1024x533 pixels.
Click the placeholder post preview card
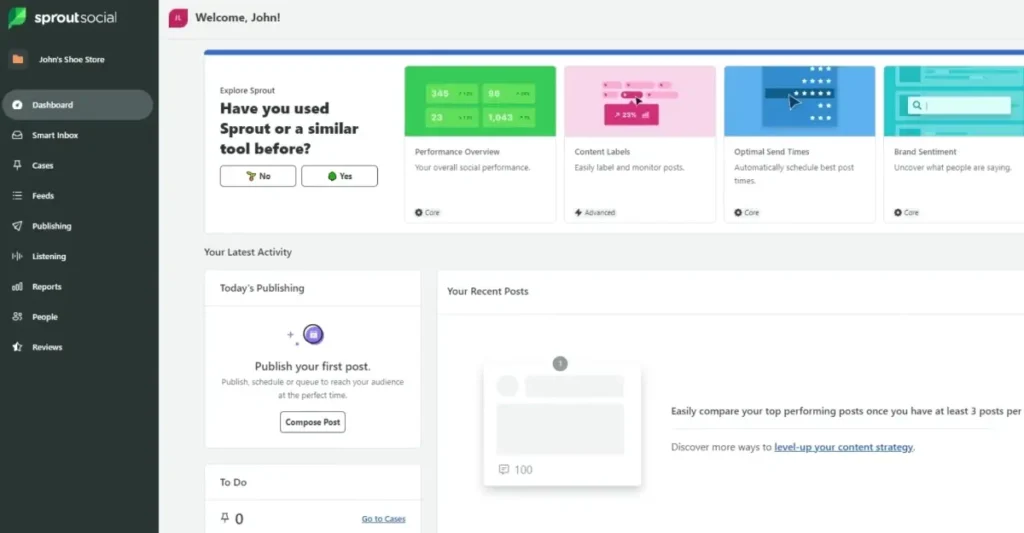pos(562,425)
